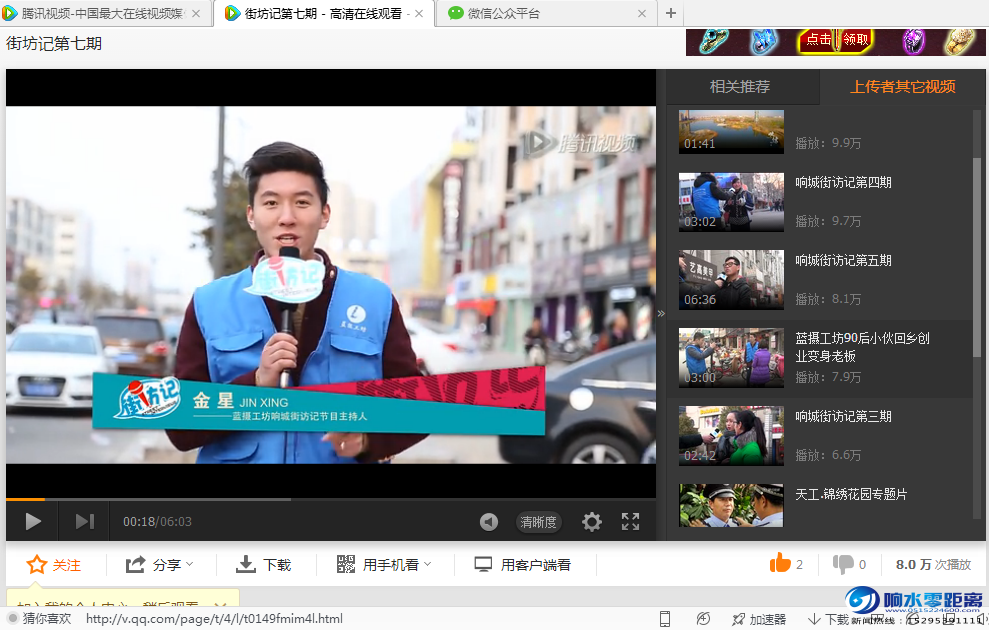The image size is (989, 630).
Task: Open 猜你喜欢 in status bar
Action: (x=40, y=619)
